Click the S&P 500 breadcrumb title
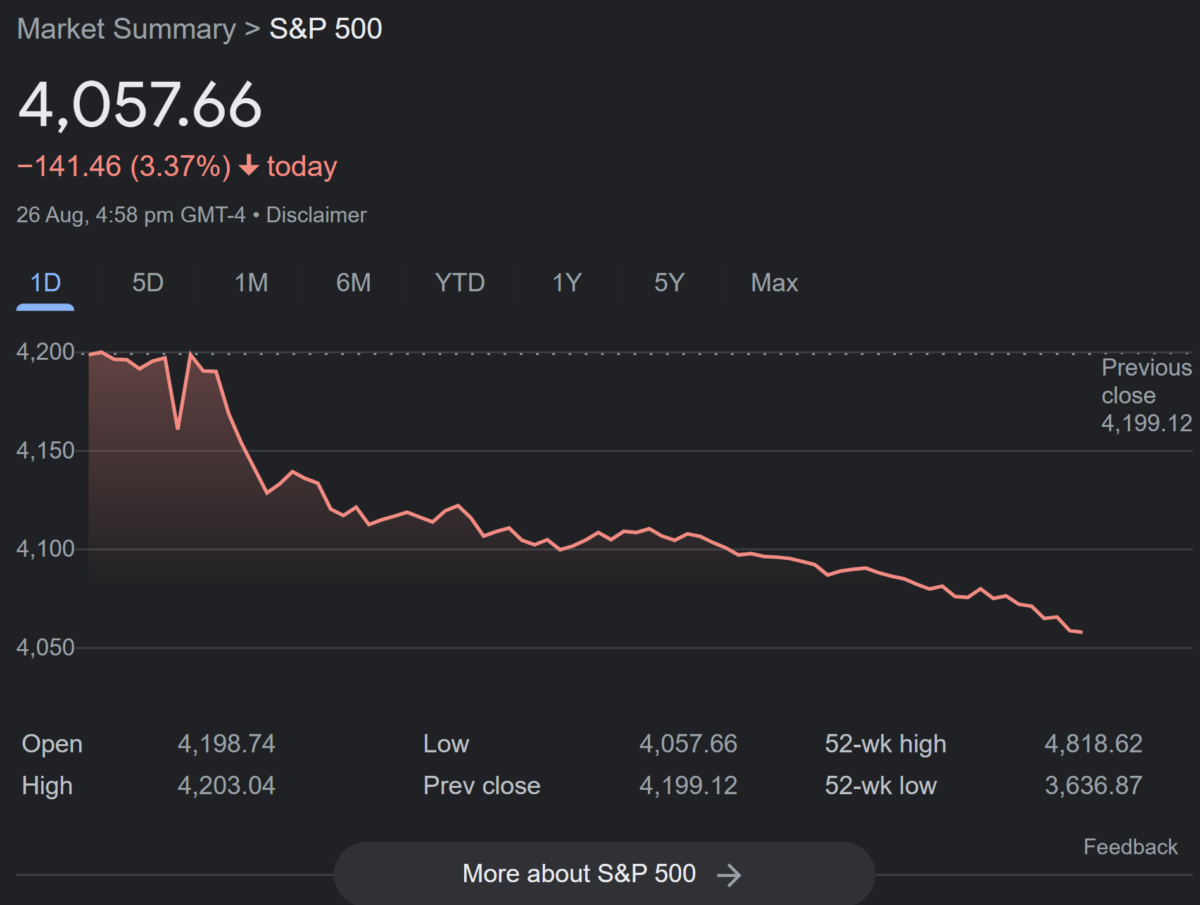Screen dimensions: 1200x905 click(326, 29)
